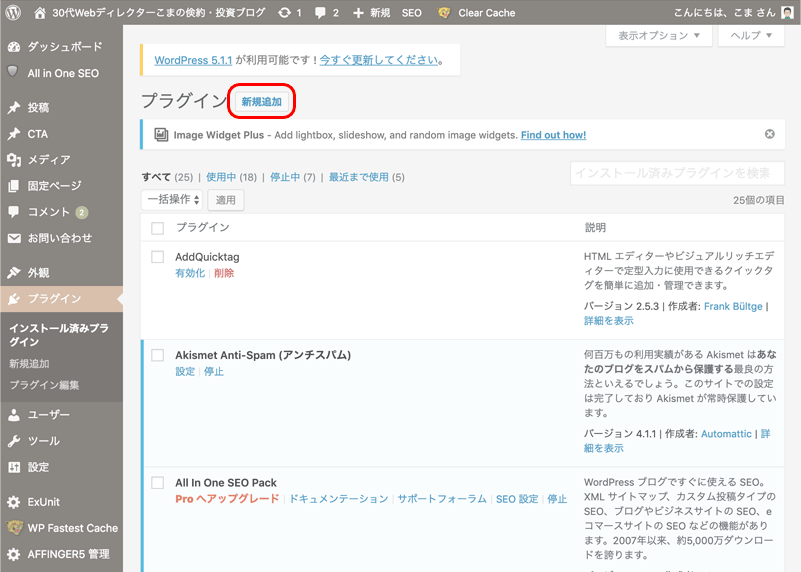The height and width of the screenshot is (572, 801).
Task: Click コメント bubble icon in sidebar
Action: pos(14,212)
